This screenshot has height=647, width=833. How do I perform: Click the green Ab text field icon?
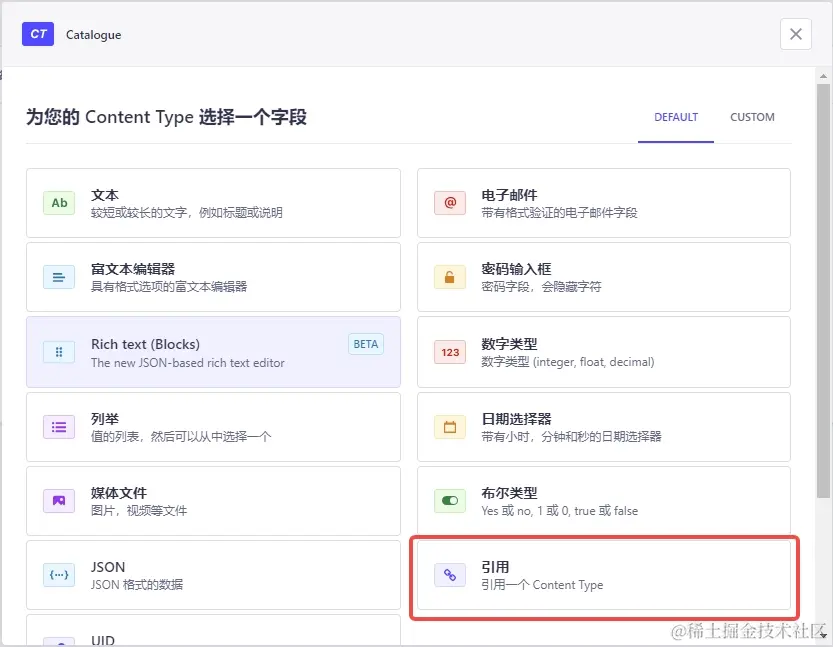tap(59, 203)
